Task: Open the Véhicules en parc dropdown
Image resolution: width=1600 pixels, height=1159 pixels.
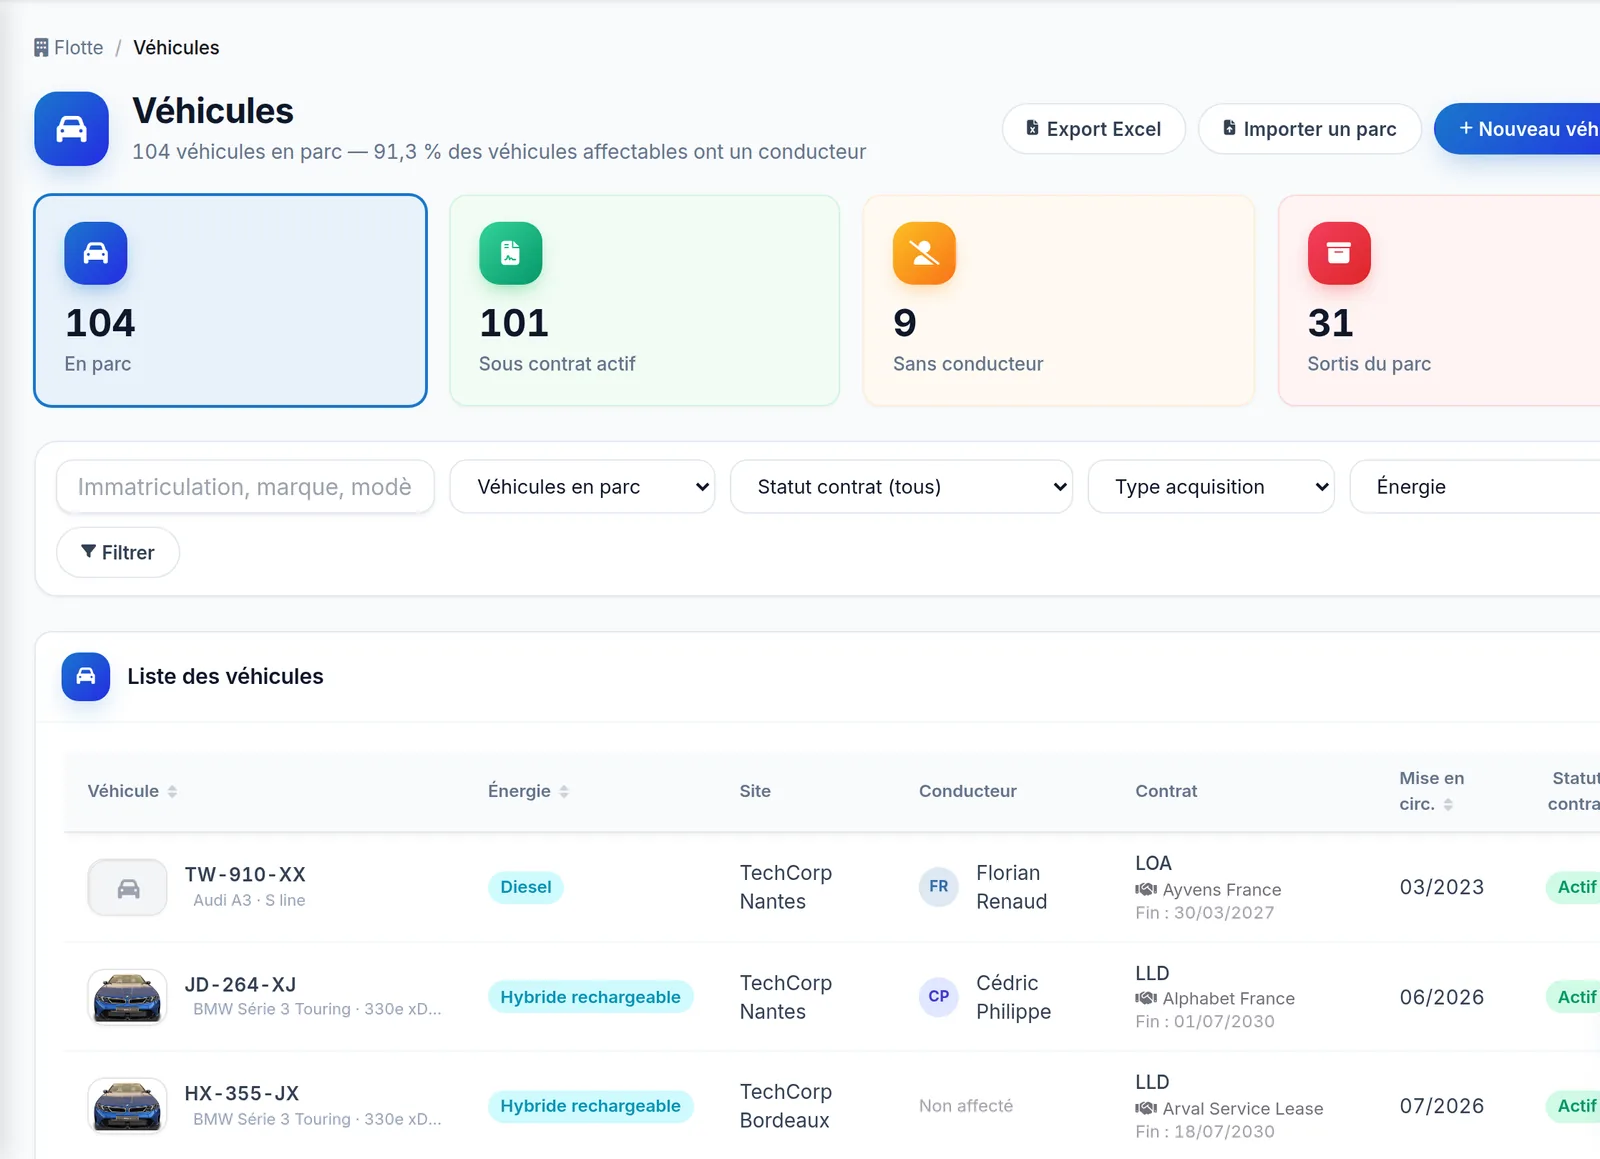Action: click(582, 487)
